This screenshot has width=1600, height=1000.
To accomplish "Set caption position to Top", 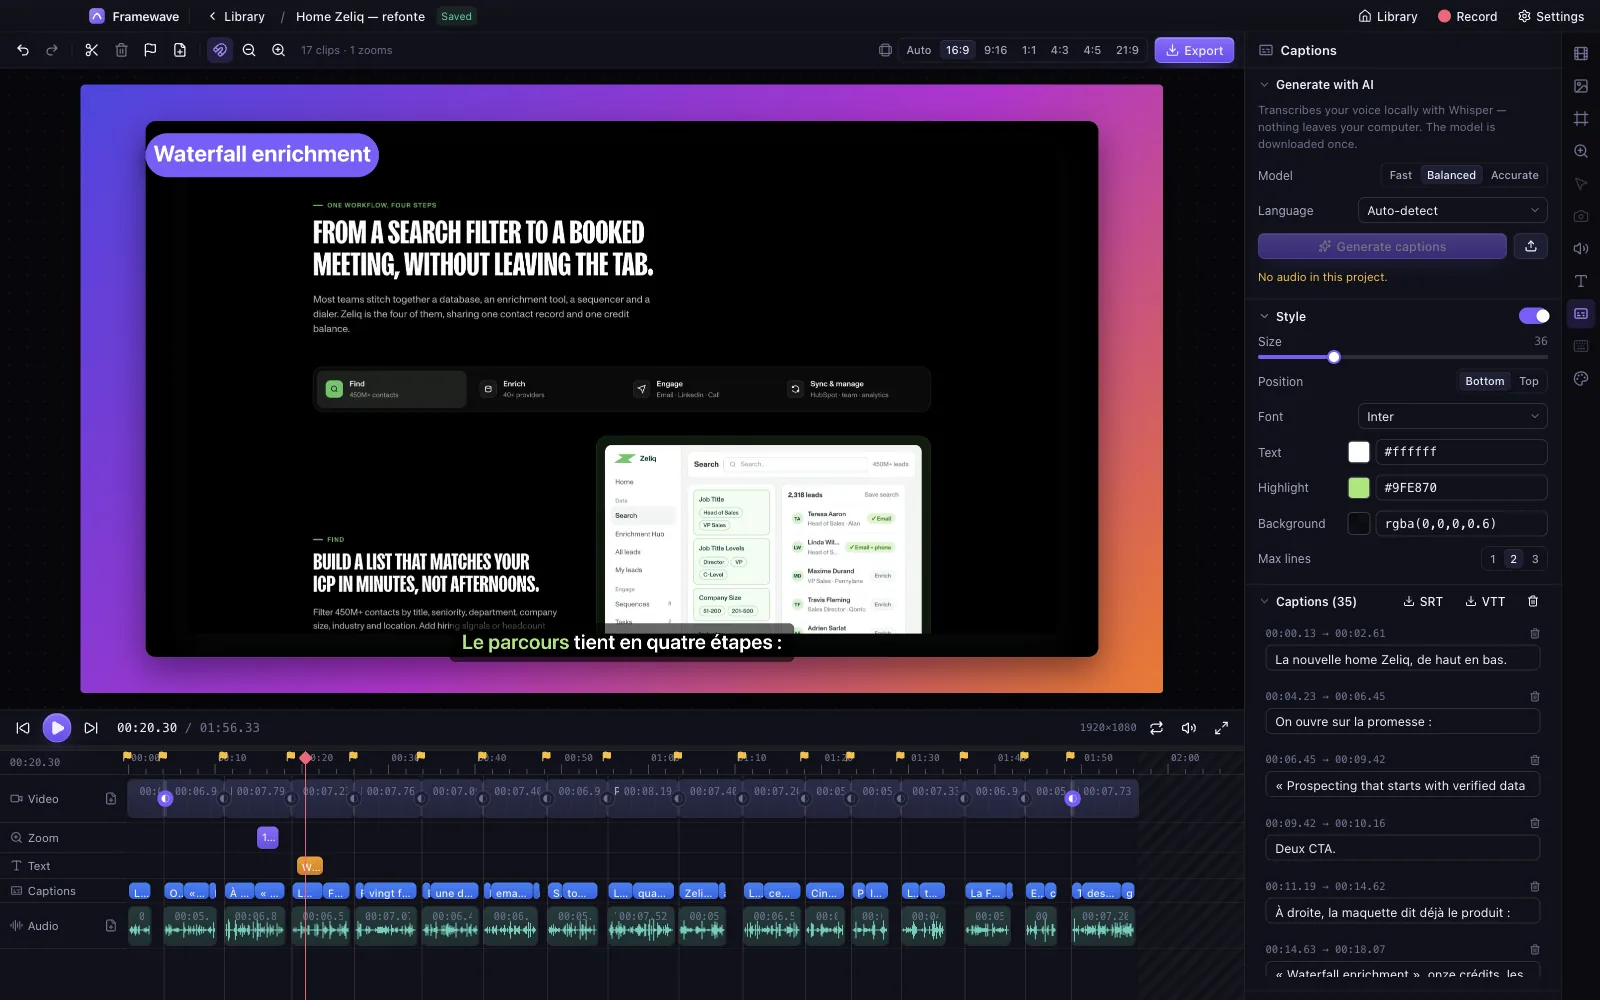I will tap(1528, 381).
